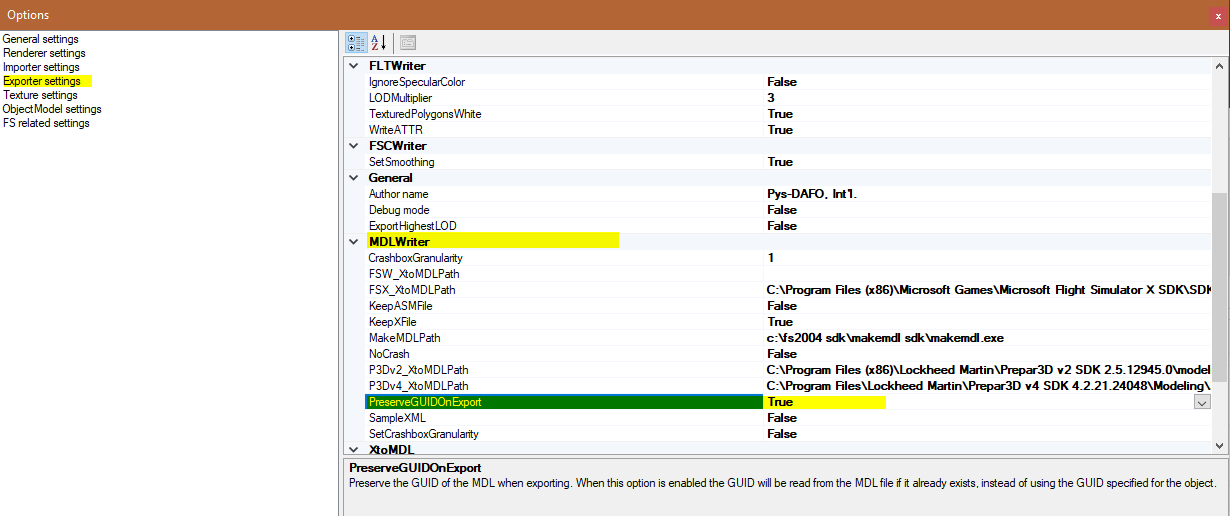Collapse the FSCWriter category

click(x=352, y=146)
